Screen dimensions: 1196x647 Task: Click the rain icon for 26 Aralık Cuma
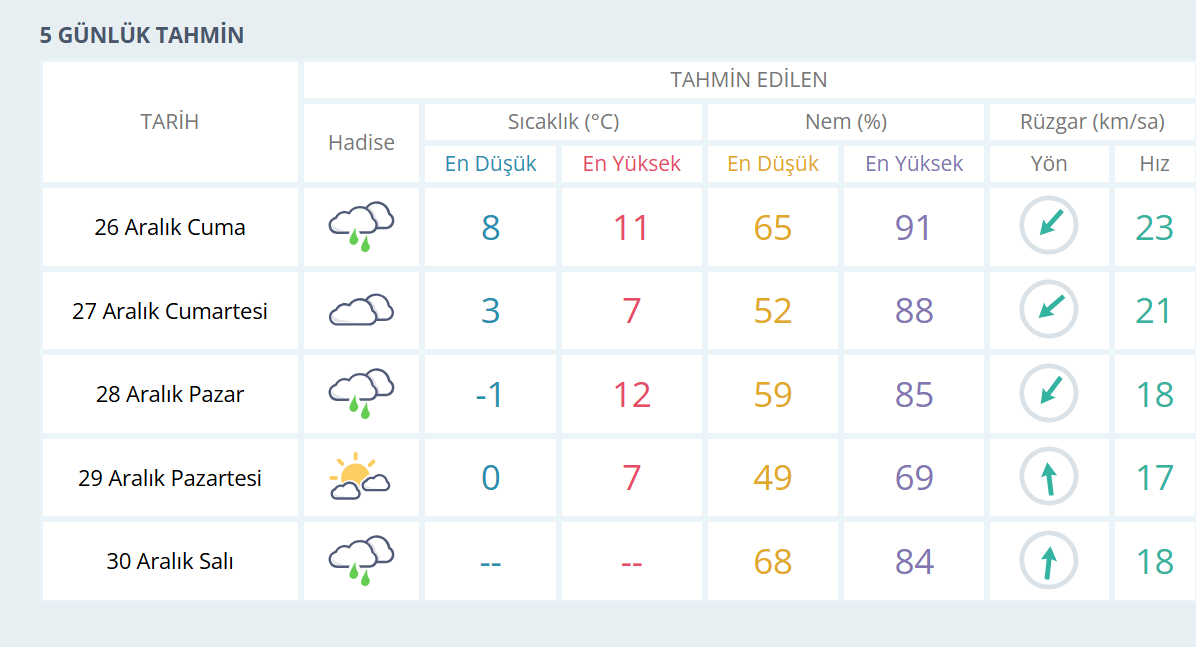[361, 227]
